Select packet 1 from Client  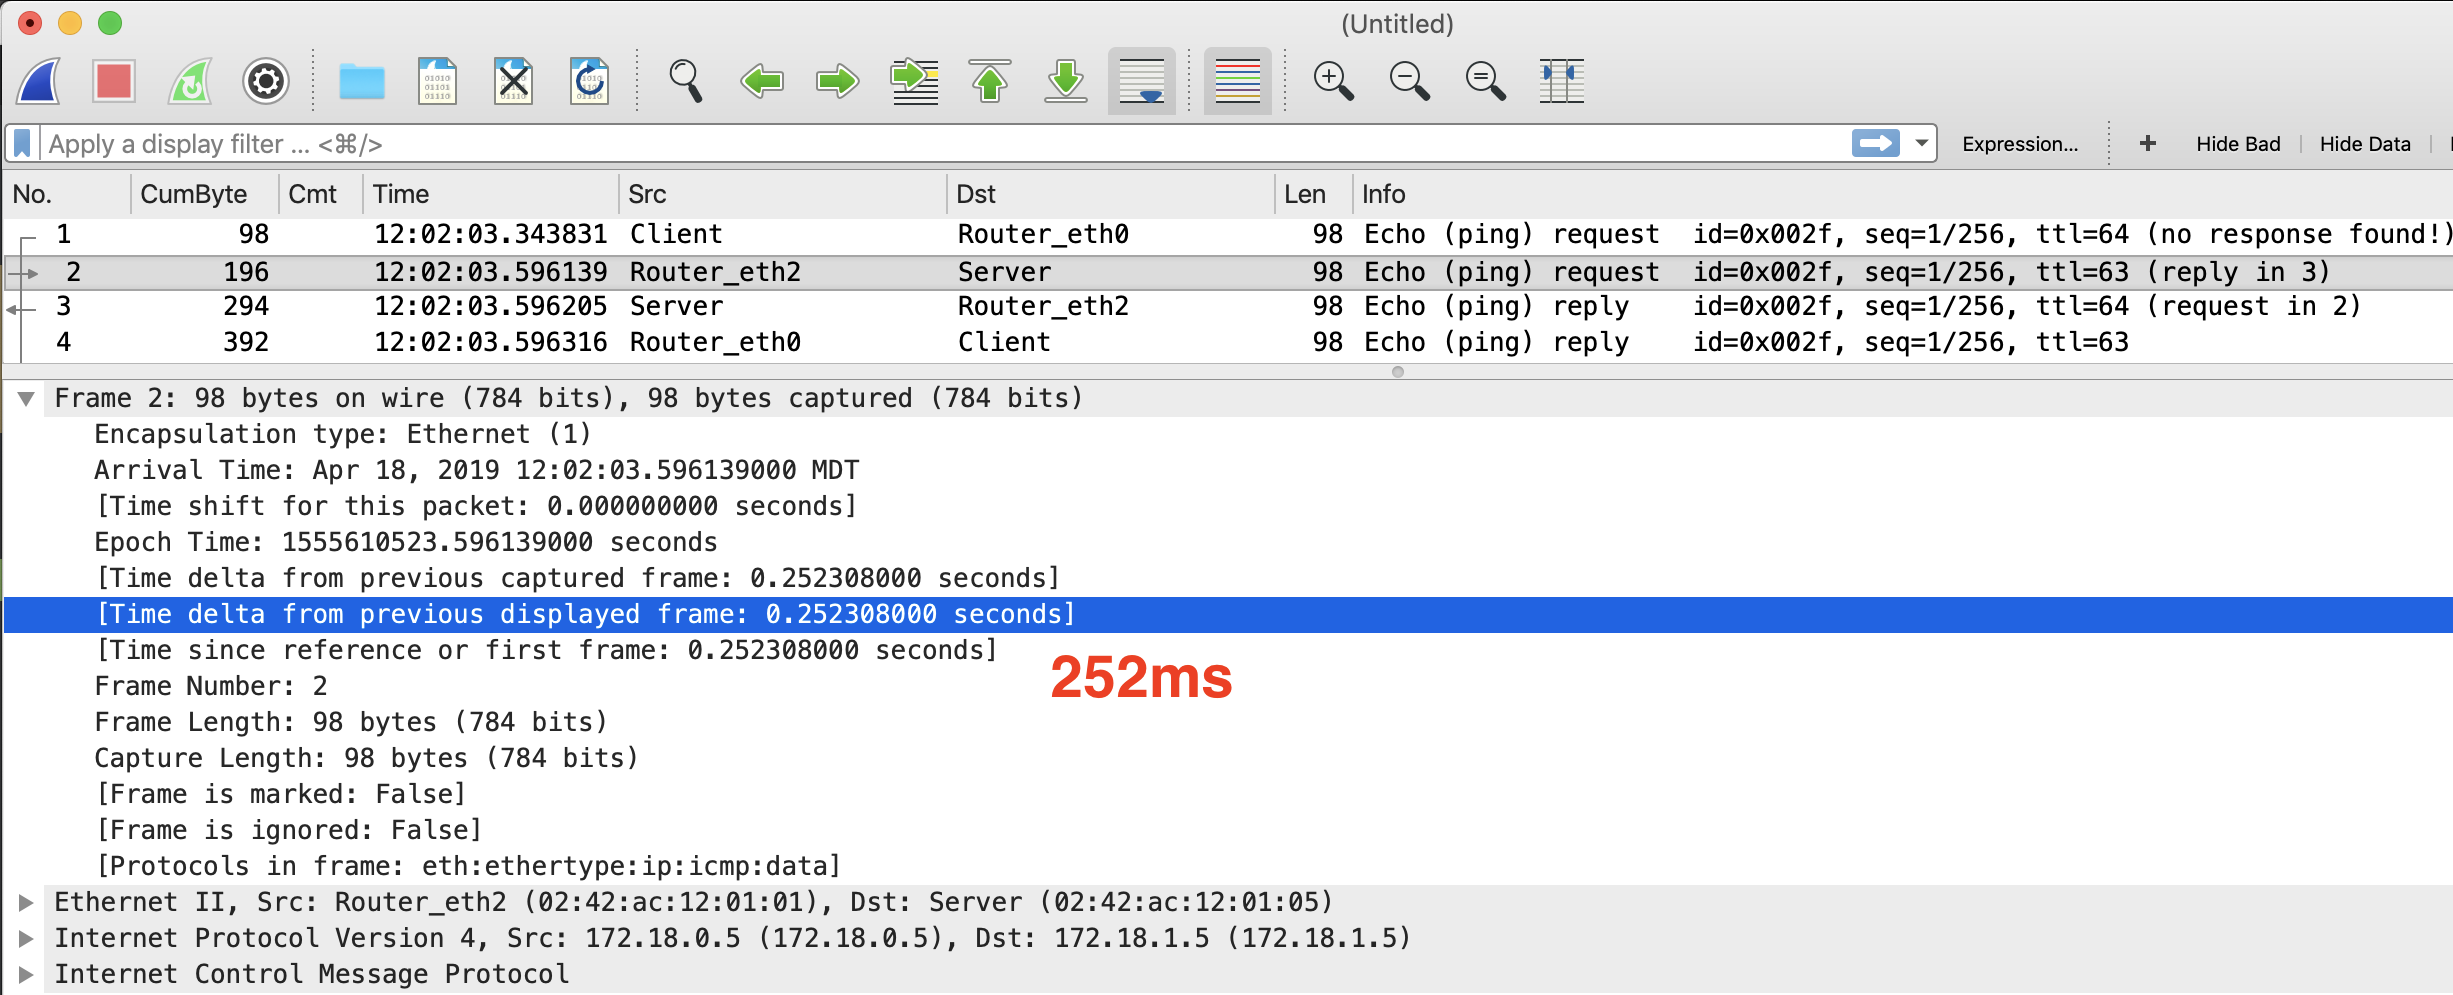pyautogui.click(x=1228, y=235)
